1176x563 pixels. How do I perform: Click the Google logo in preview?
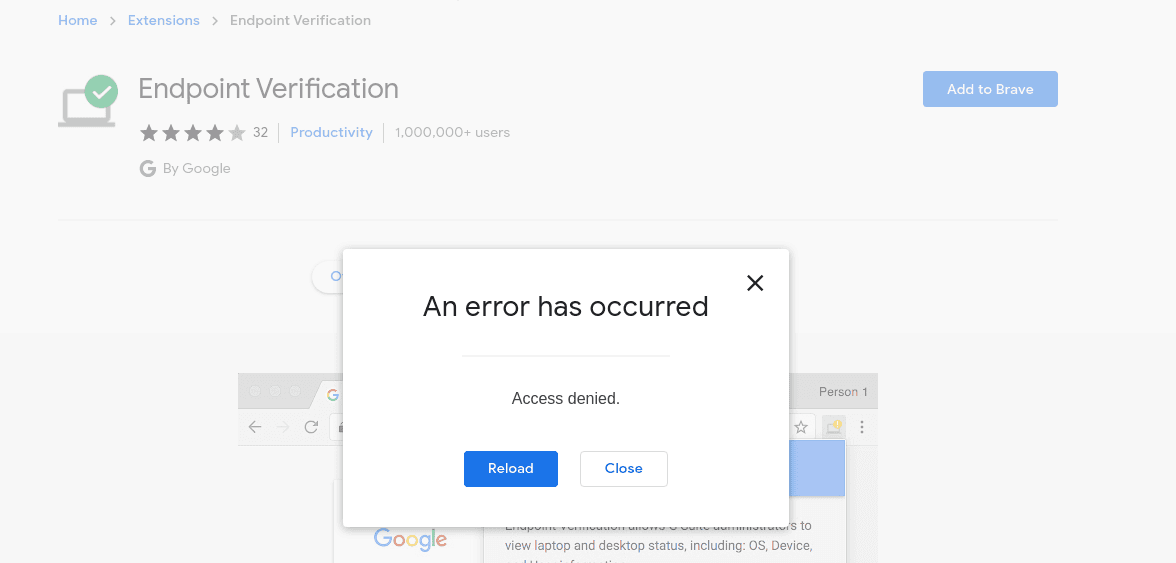tap(410, 538)
